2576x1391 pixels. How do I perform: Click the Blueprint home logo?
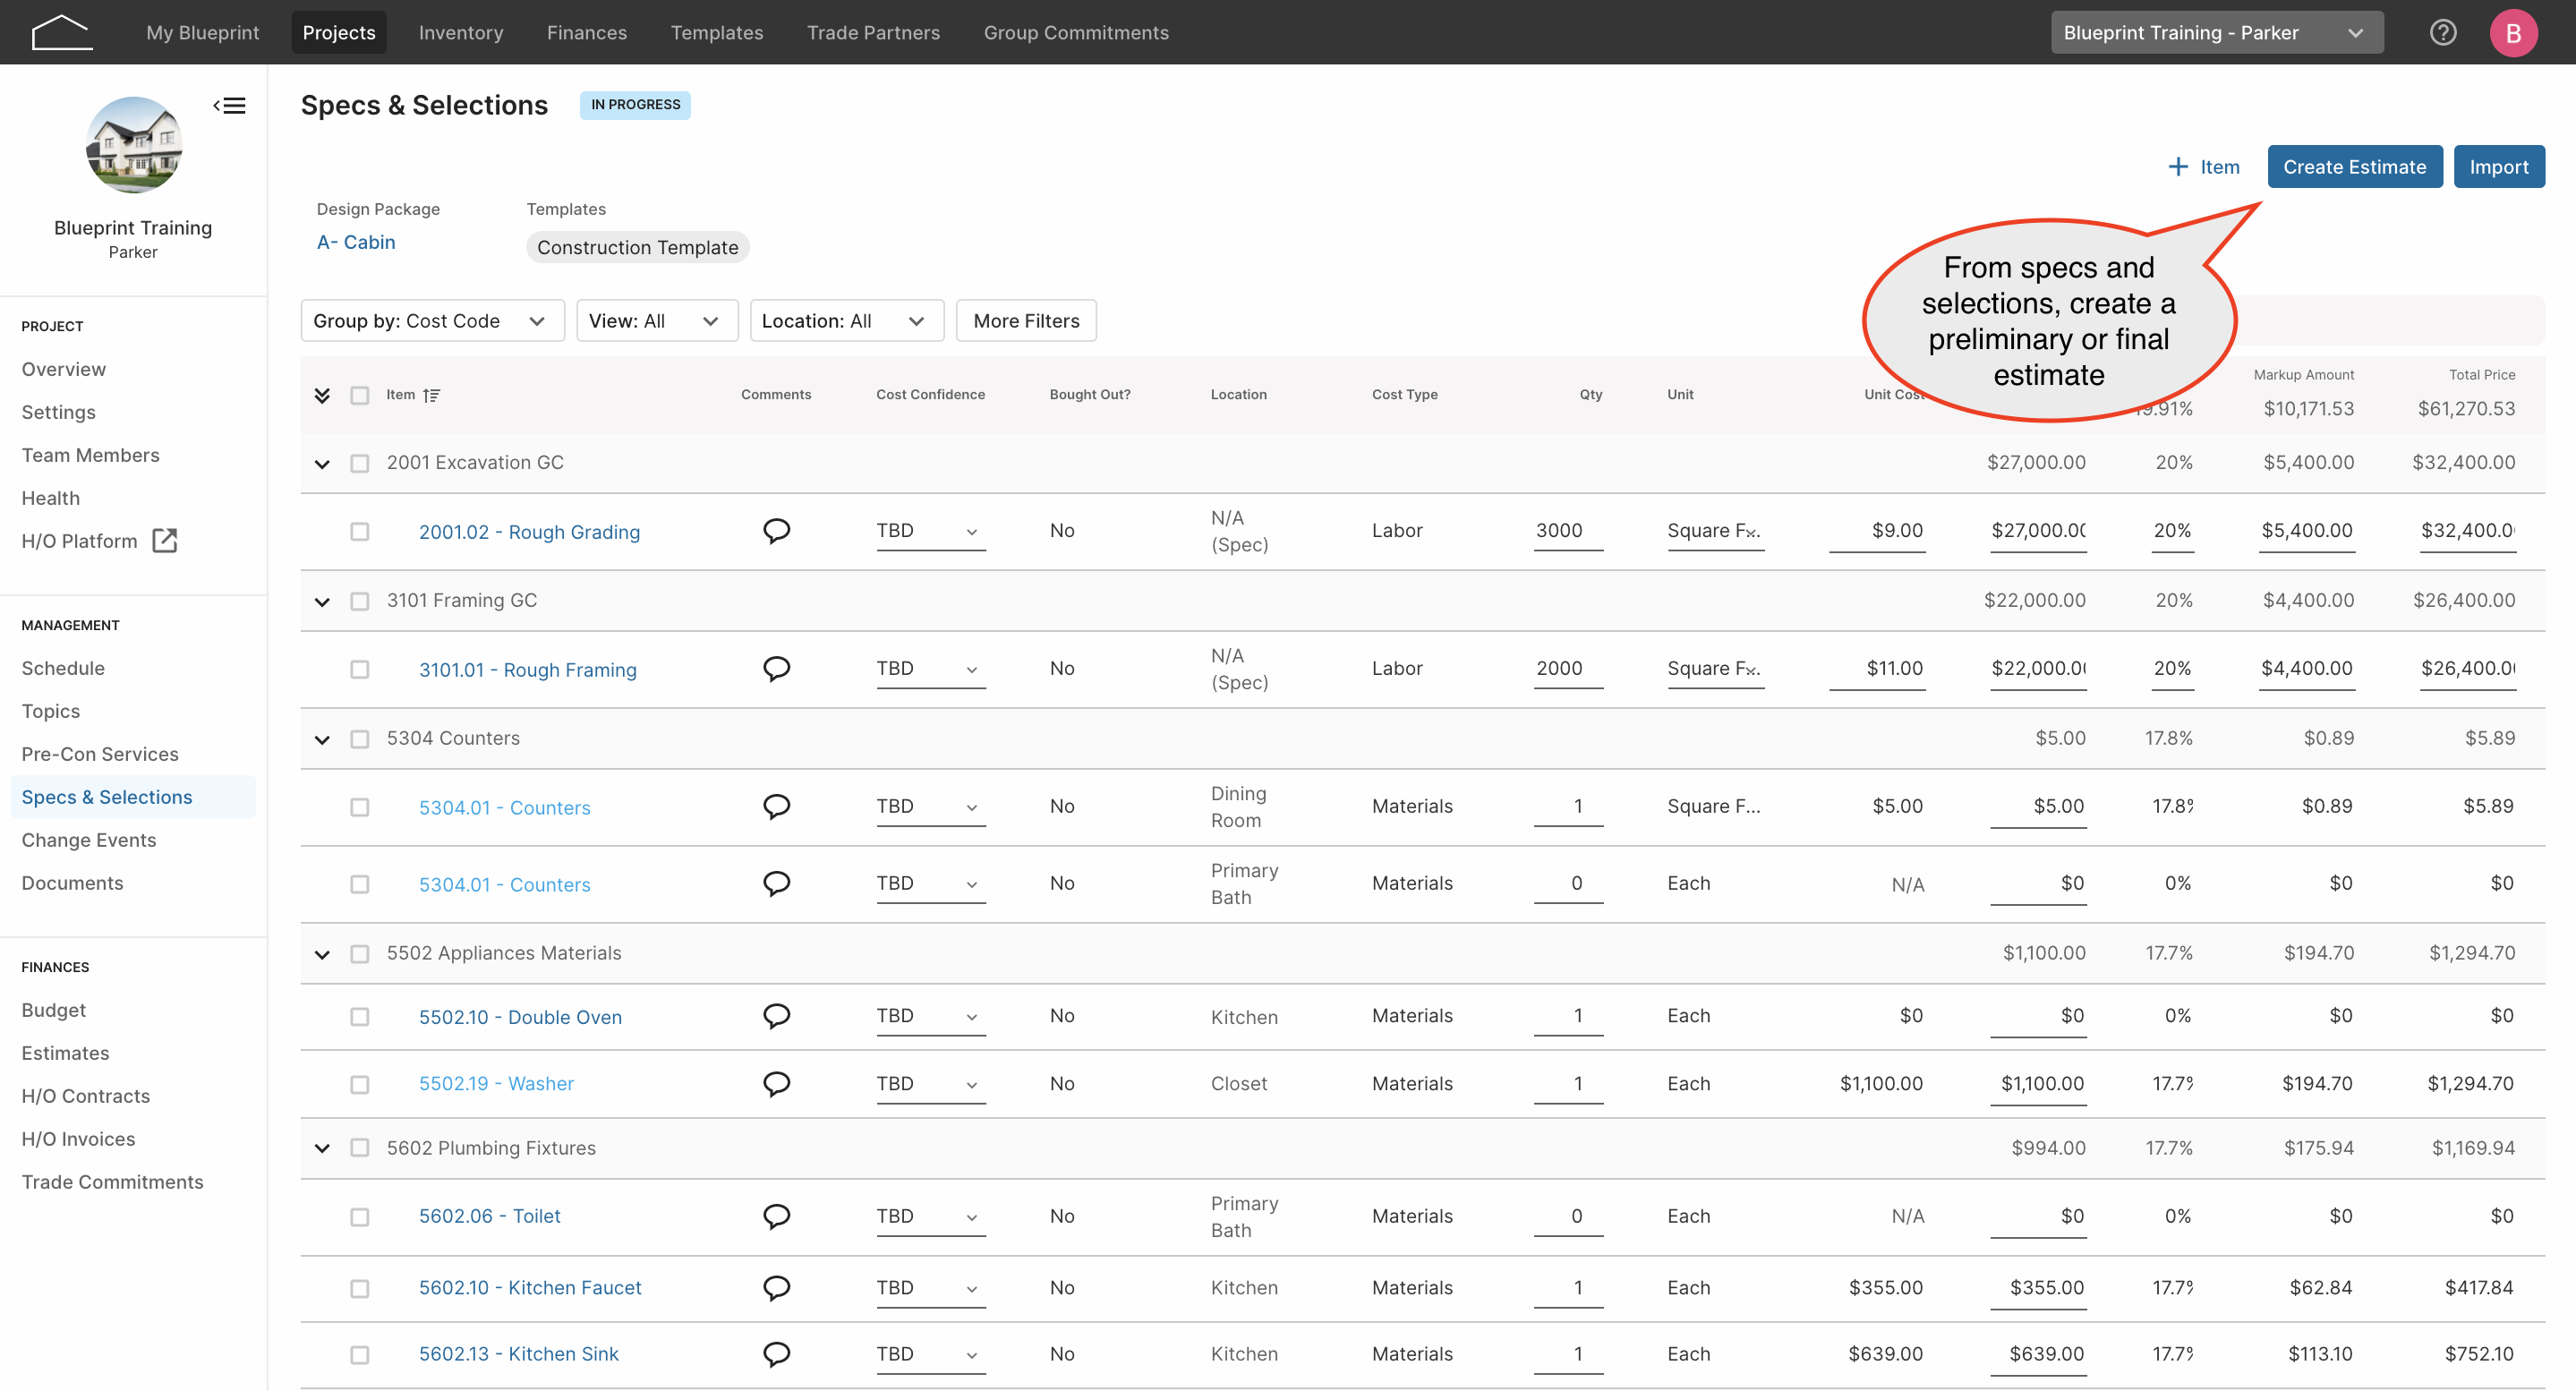pyautogui.click(x=62, y=32)
